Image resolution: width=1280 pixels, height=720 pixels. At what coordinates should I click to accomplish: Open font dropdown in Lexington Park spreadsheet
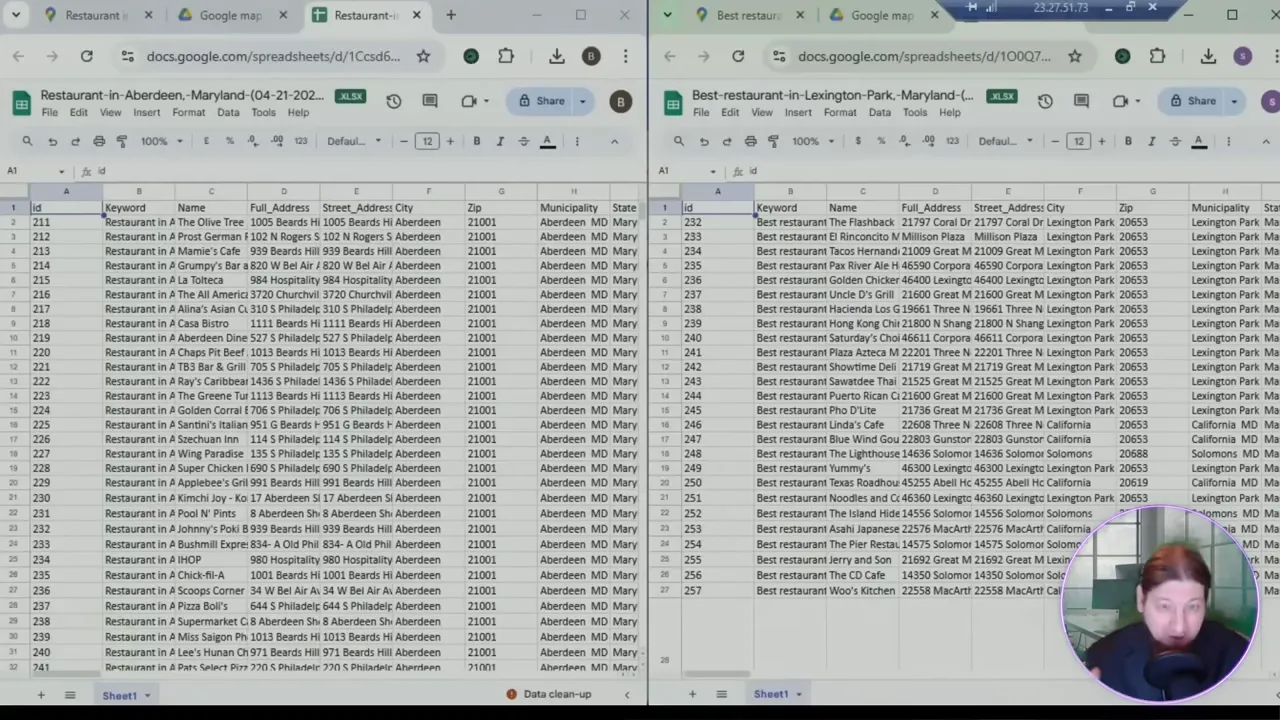coord(1005,141)
